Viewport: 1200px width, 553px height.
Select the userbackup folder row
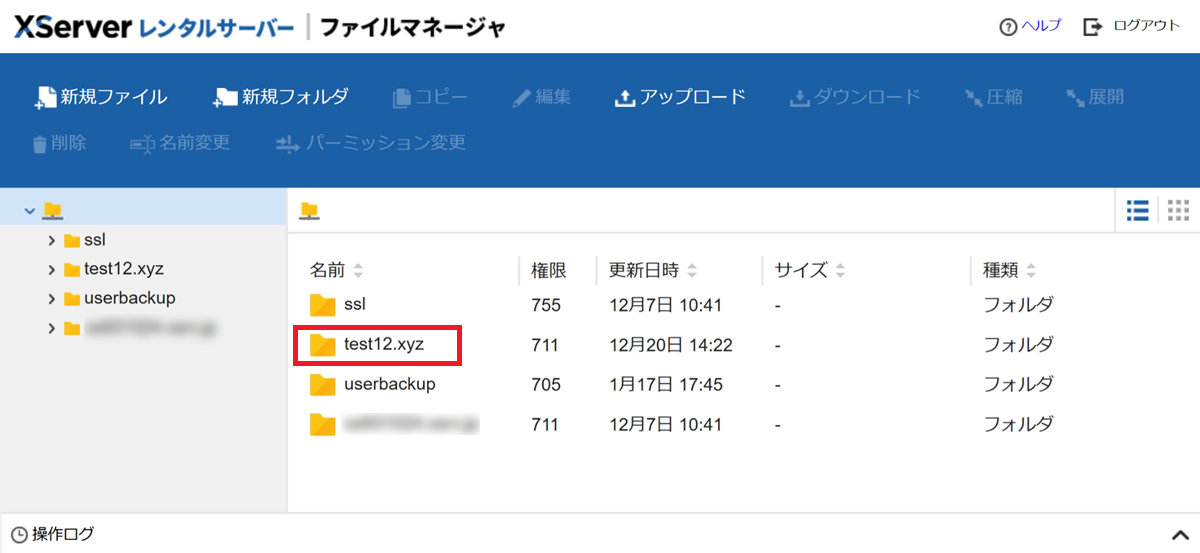click(389, 384)
